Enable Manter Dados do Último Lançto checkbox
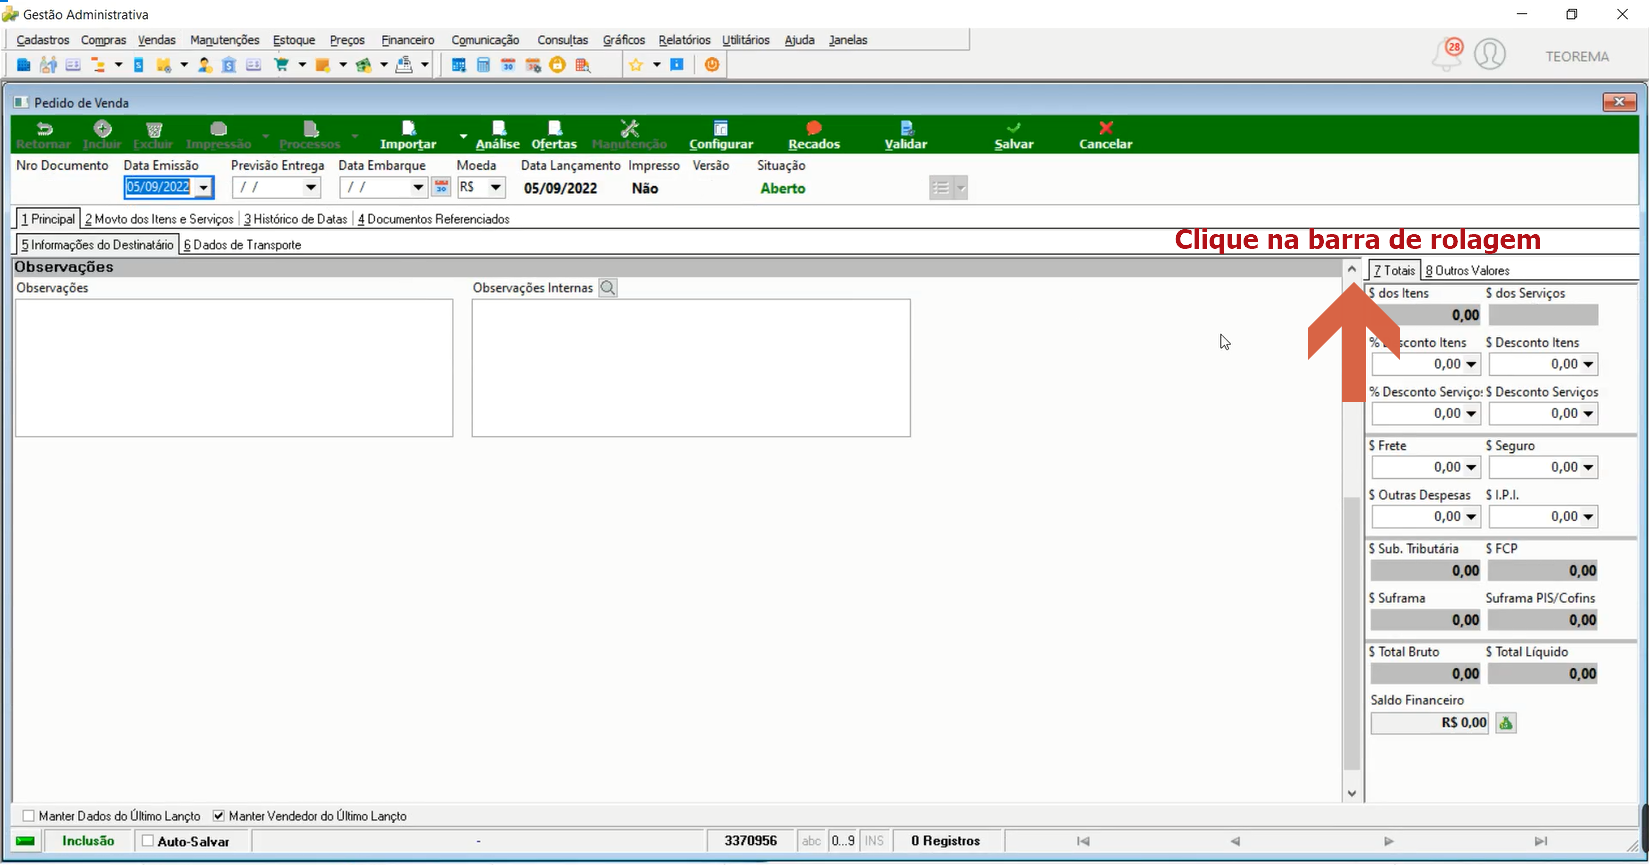This screenshot has height=865, width=1649. [28, 816]
